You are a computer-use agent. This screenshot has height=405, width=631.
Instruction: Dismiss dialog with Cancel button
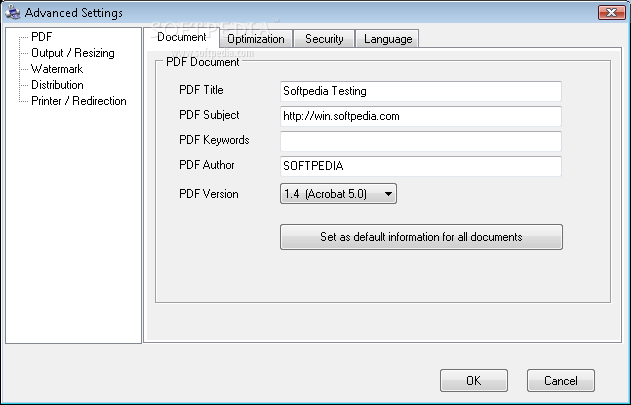point(561,380)
